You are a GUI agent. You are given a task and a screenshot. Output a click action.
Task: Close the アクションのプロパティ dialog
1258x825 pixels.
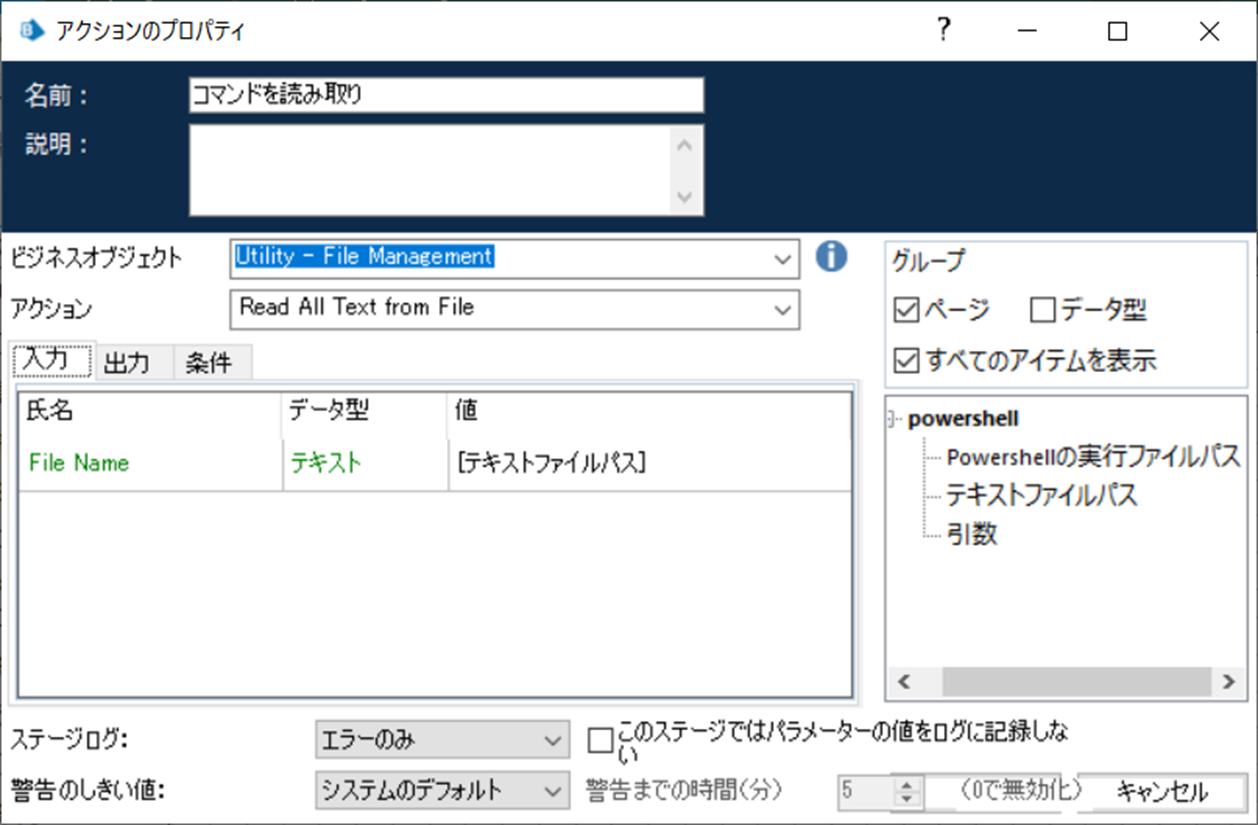tap(1209, 31)
